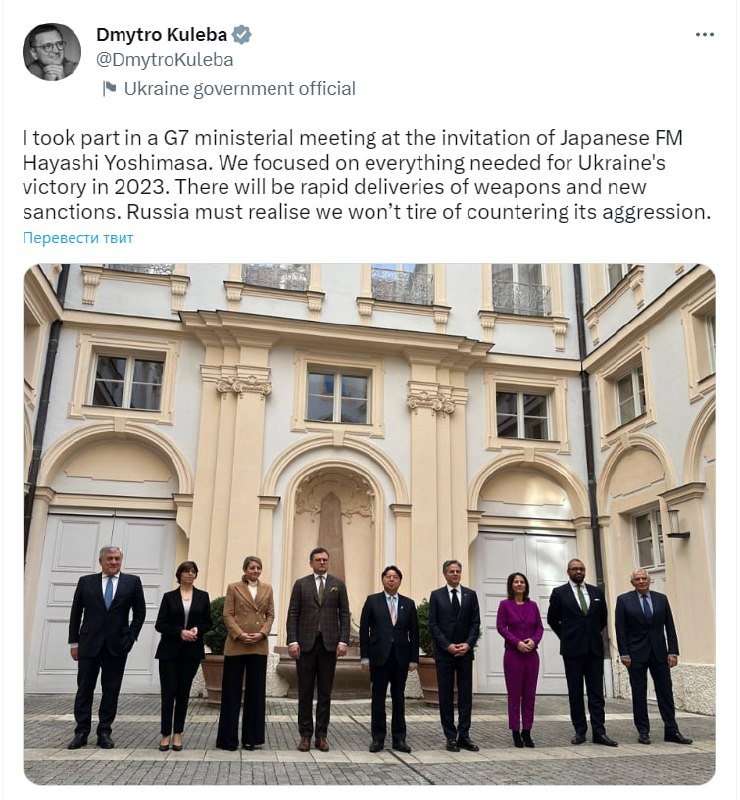Open the three-dot more options menu
This screenshot has height=800, width=740.
(x=705, y=35)
